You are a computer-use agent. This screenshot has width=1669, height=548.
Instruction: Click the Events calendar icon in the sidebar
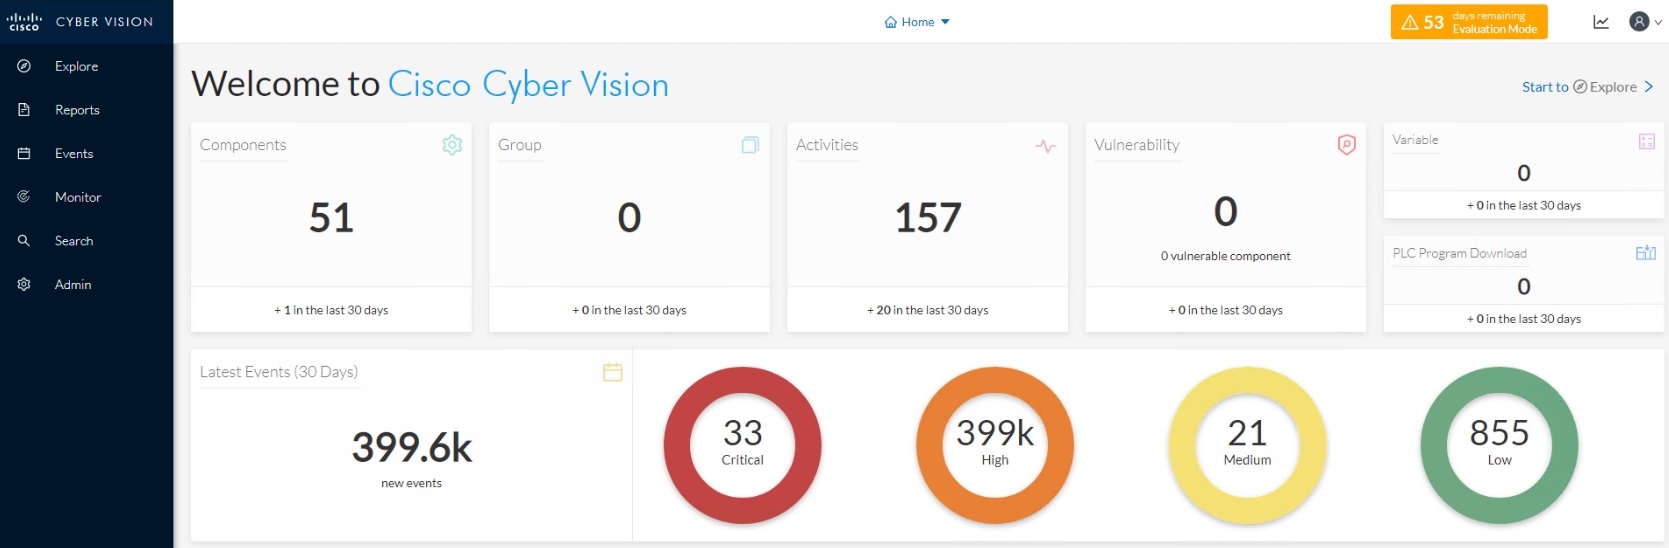coord(24,153)
